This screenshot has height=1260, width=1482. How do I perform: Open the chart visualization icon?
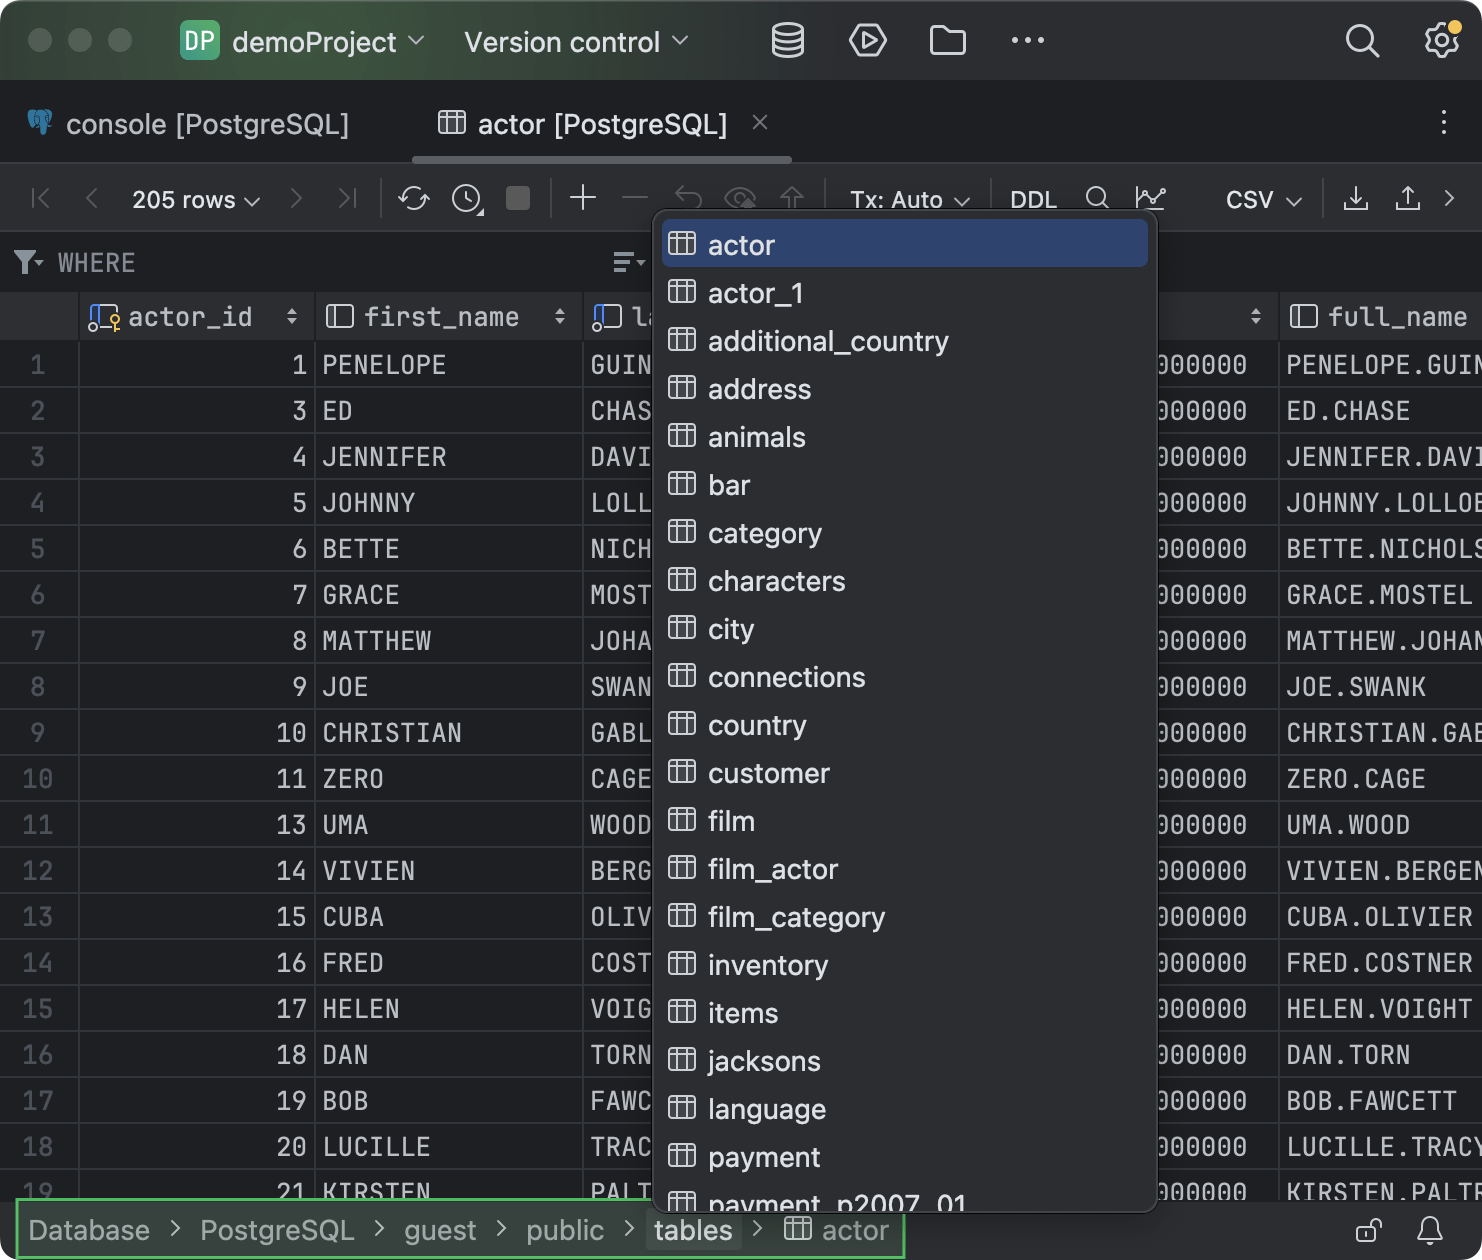coord(1151,198)
